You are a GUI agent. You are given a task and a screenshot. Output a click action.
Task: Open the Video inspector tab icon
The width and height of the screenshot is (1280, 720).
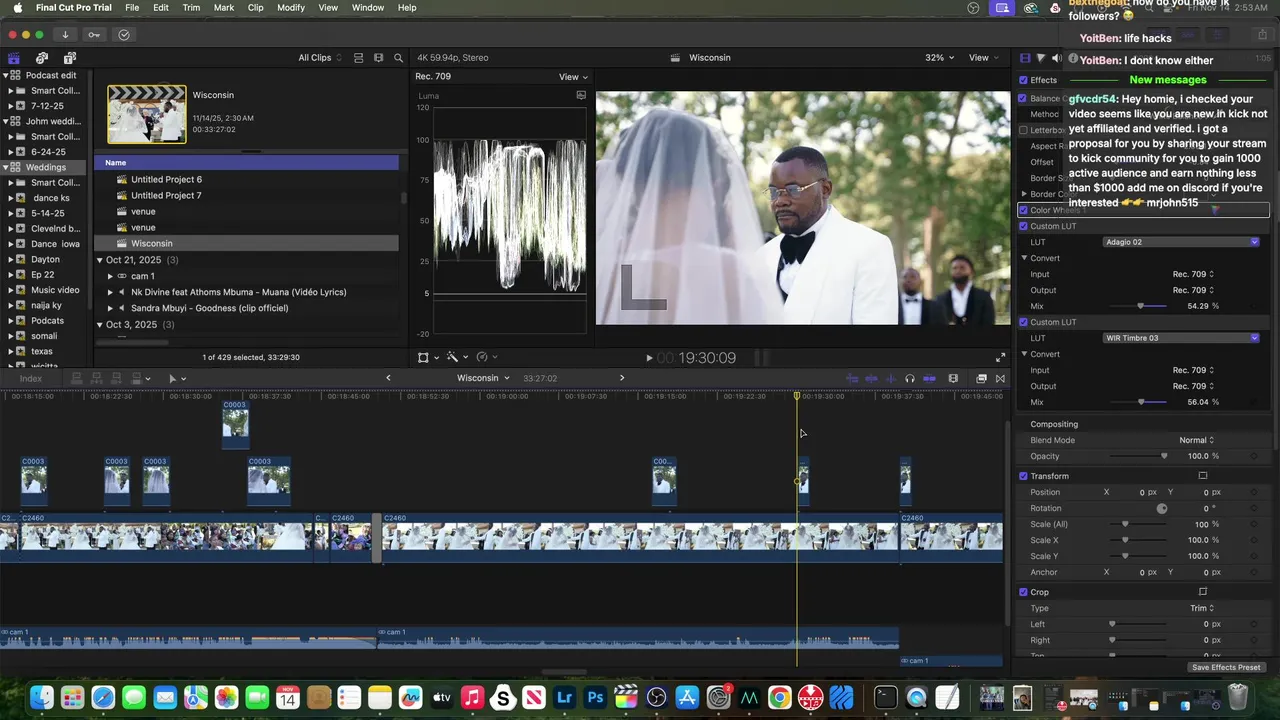[1024, 58]
